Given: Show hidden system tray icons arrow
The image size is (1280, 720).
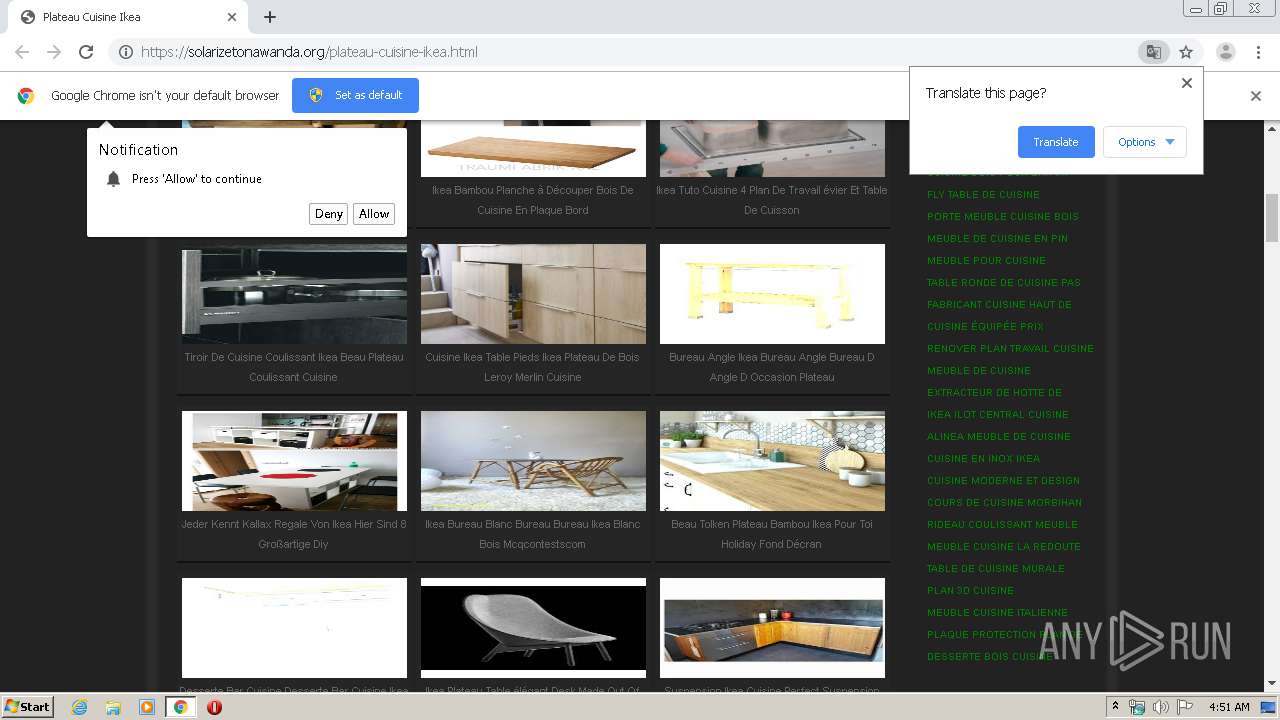Looking at the screenshot, I should pos(1115,707).
